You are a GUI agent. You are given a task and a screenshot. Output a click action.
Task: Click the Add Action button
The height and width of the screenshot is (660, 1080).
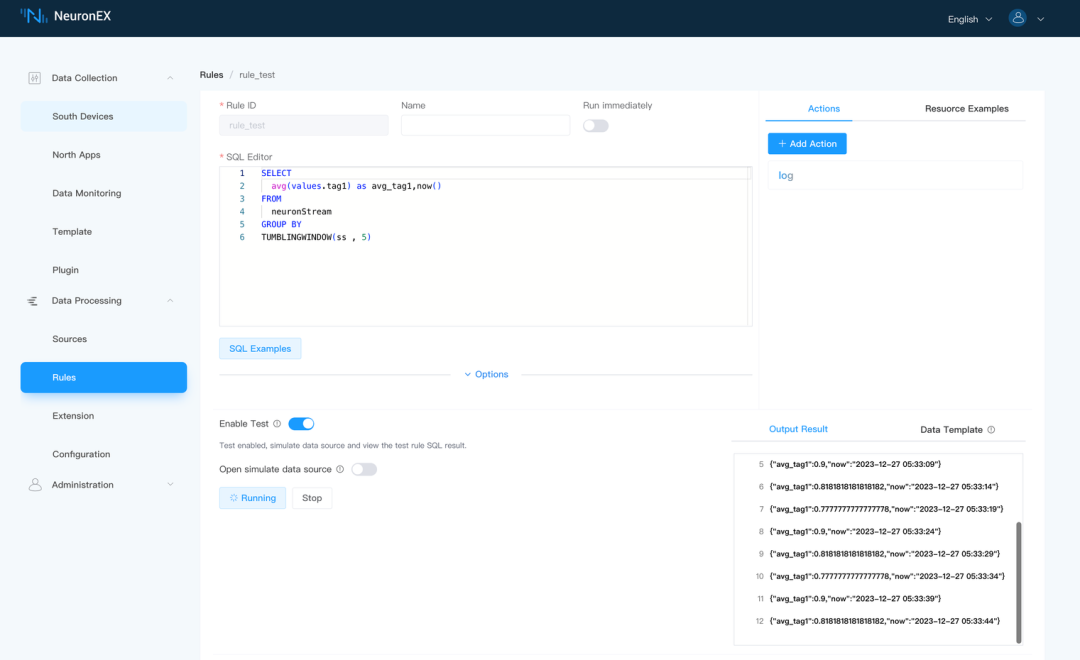[x=807, y=143]
